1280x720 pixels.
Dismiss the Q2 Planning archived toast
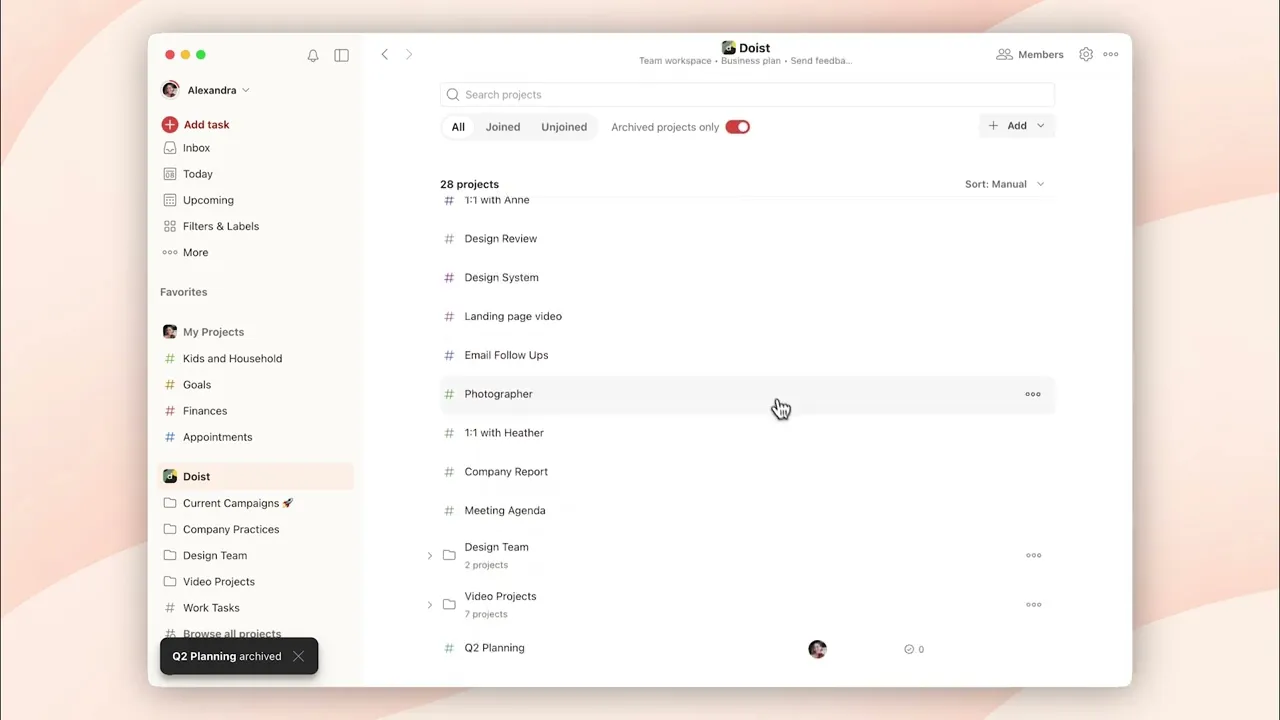point(298,656)
